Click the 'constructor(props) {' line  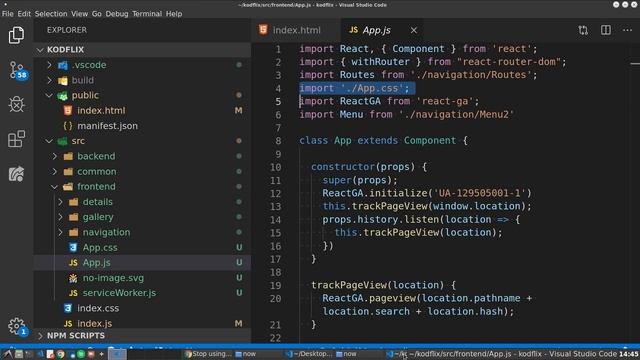(x=369, y=167)
